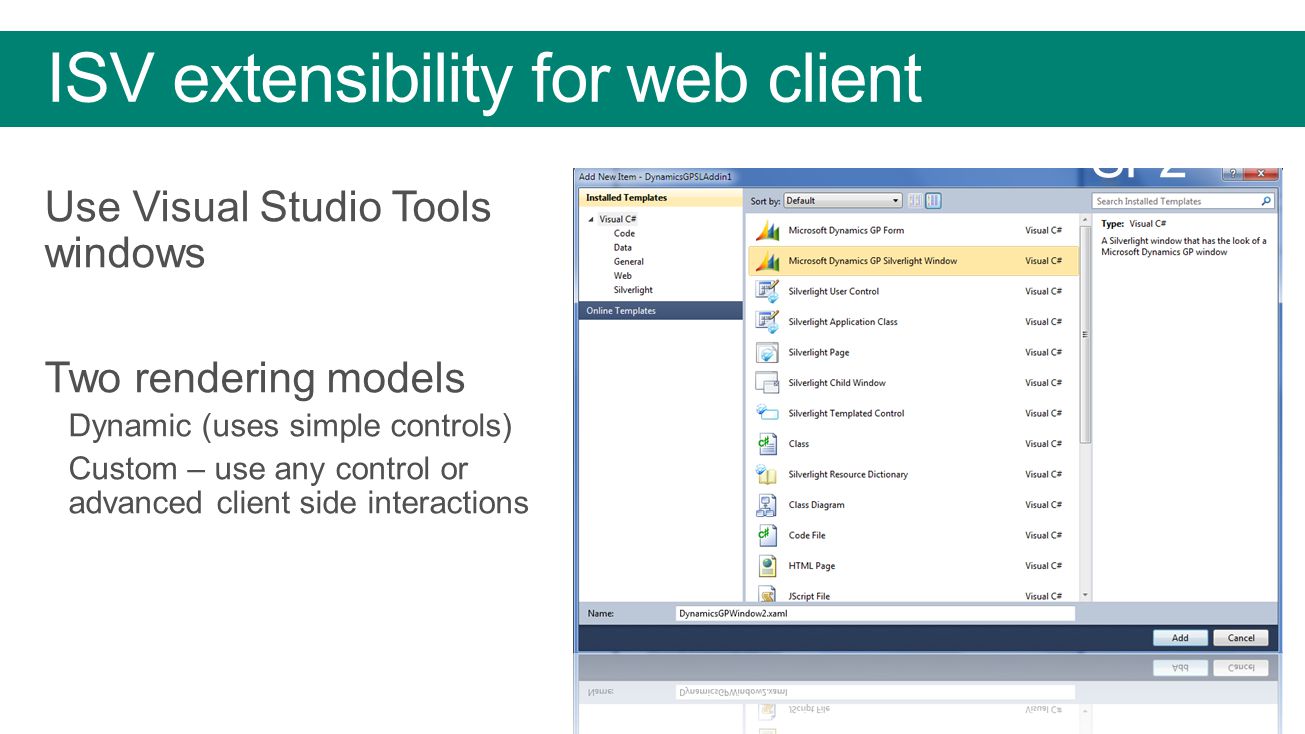
Task: Select the Silverlight Templated Control template name
Action: click(x=846, y=413)
